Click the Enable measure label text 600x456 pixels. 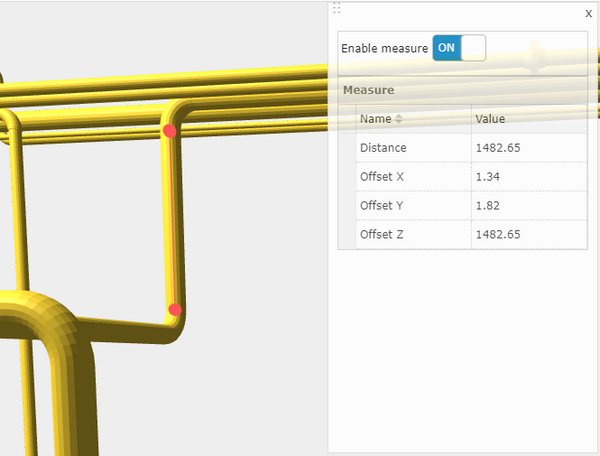point(384,48)
